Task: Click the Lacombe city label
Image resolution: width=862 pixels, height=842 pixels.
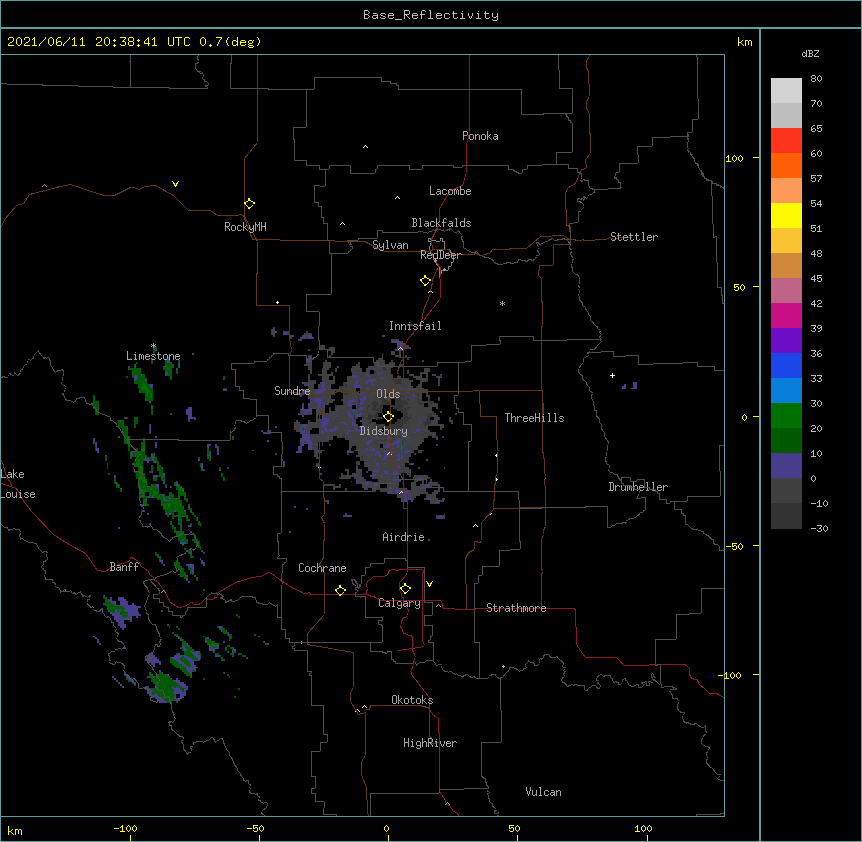Action: 450,191
